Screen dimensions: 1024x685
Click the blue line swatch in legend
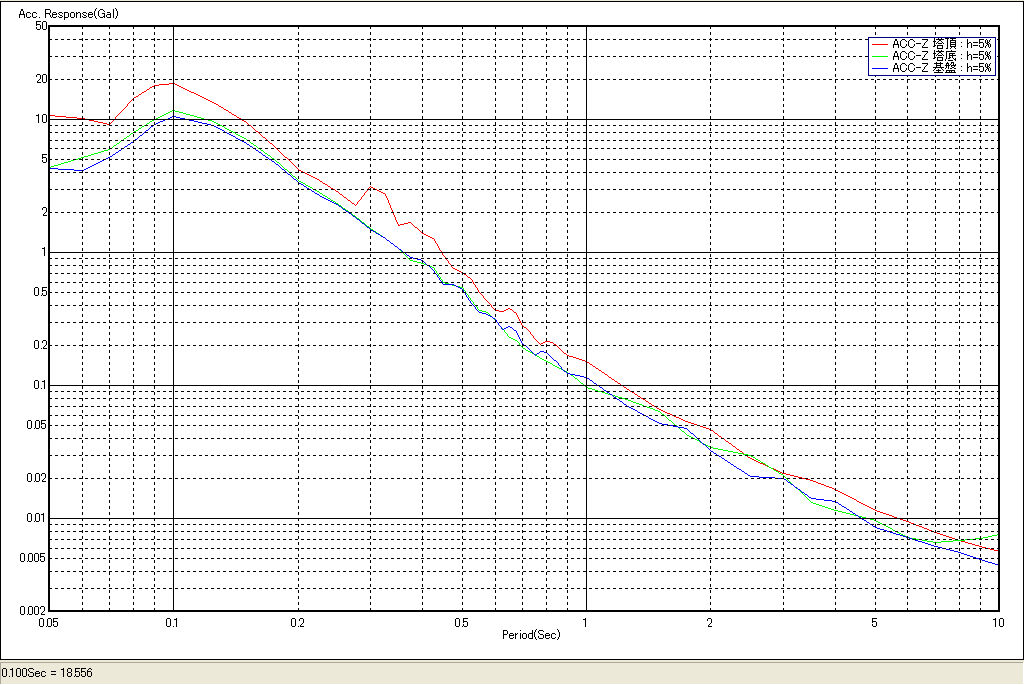pyautogui.click(x=879, y=68)
